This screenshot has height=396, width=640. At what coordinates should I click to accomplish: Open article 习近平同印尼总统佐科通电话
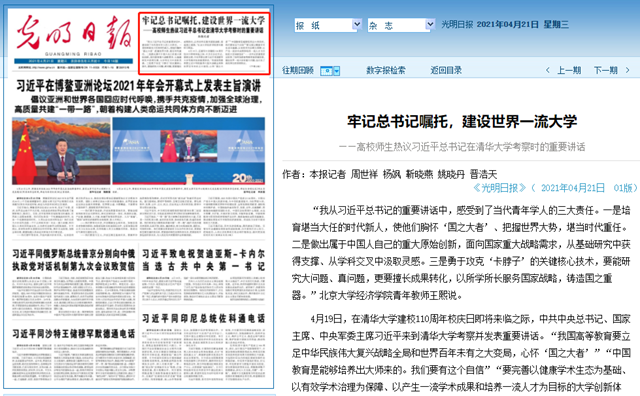coord(203,318)
